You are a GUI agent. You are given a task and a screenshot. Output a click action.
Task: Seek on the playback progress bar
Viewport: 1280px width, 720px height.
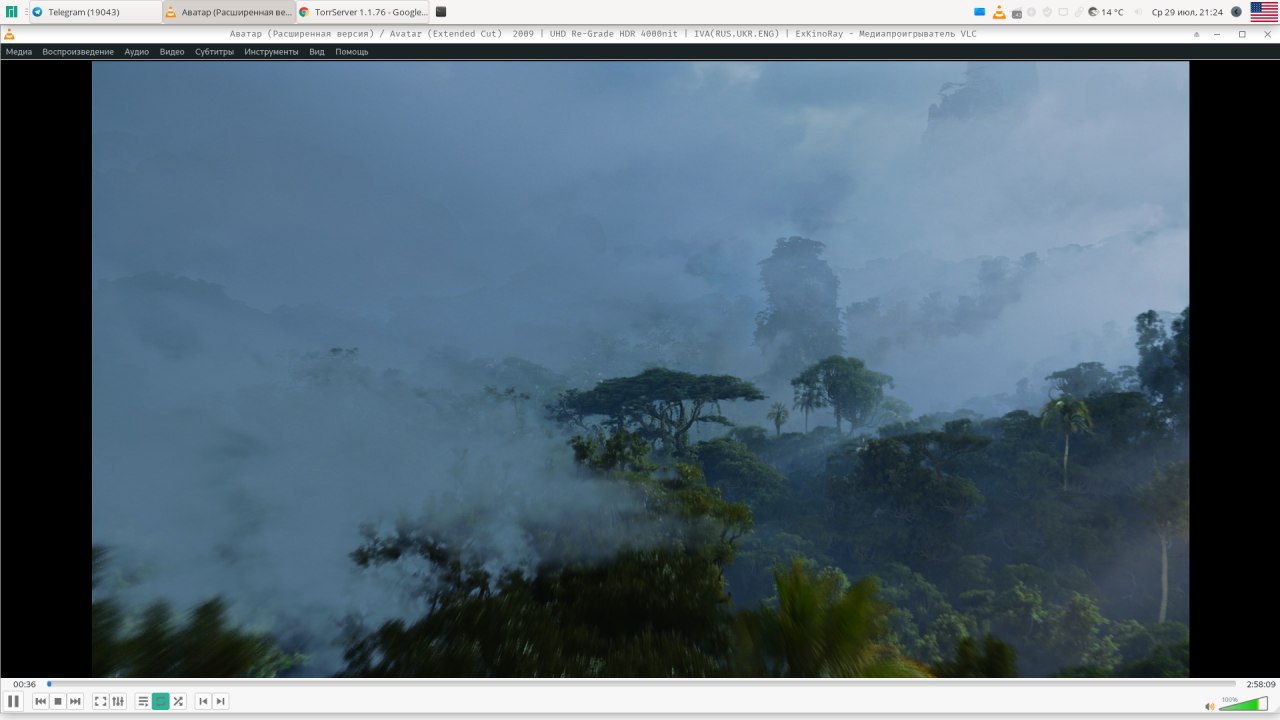click(x=640, y=684)
